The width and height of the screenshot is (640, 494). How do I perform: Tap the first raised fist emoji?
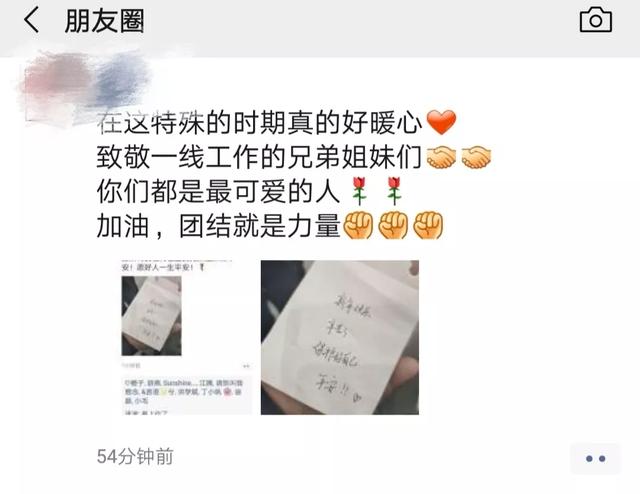pos(358,225)
